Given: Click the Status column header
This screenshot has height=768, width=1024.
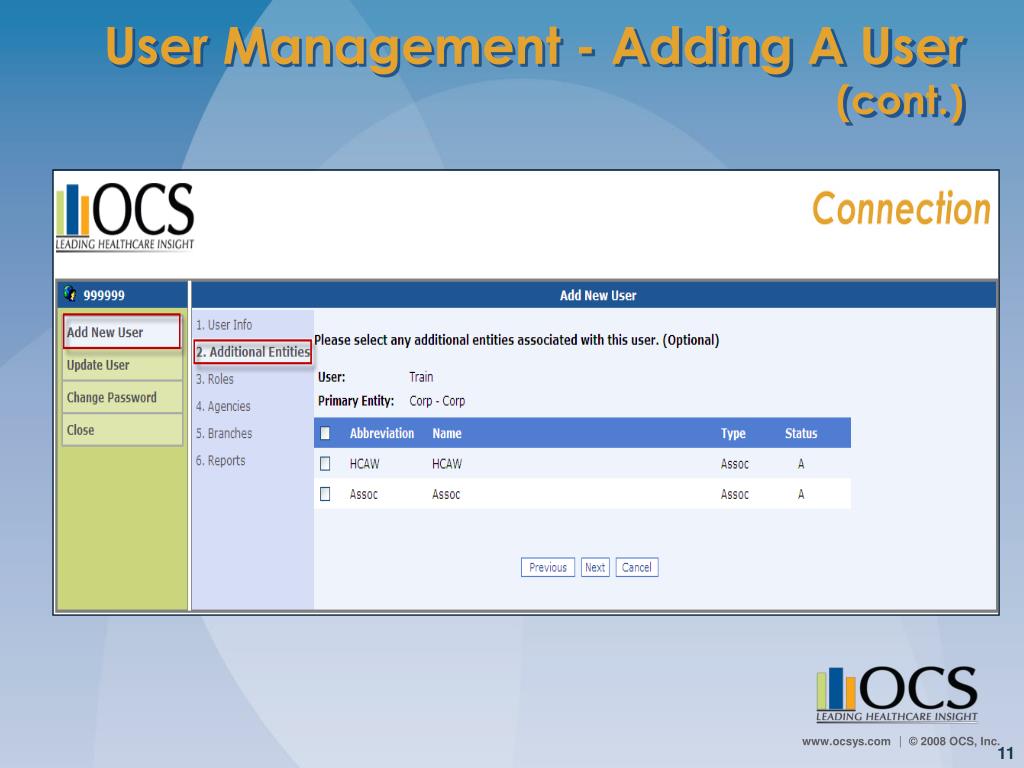Looking at the screenshot, I should click(801, 433).
